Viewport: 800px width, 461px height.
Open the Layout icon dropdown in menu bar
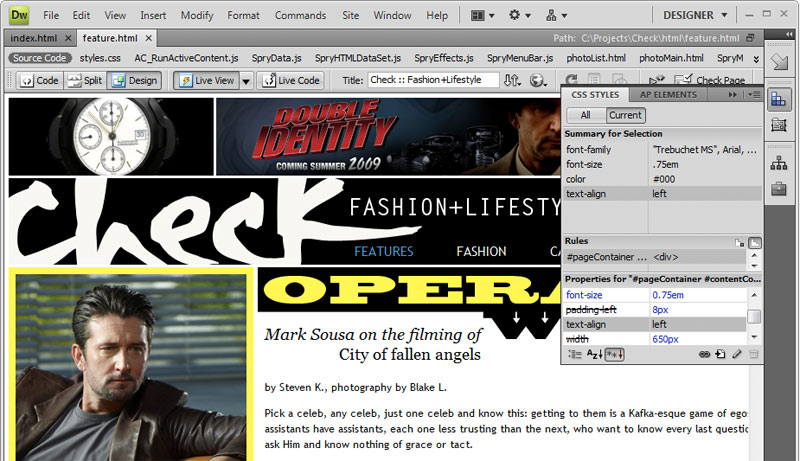coord(482,16)
